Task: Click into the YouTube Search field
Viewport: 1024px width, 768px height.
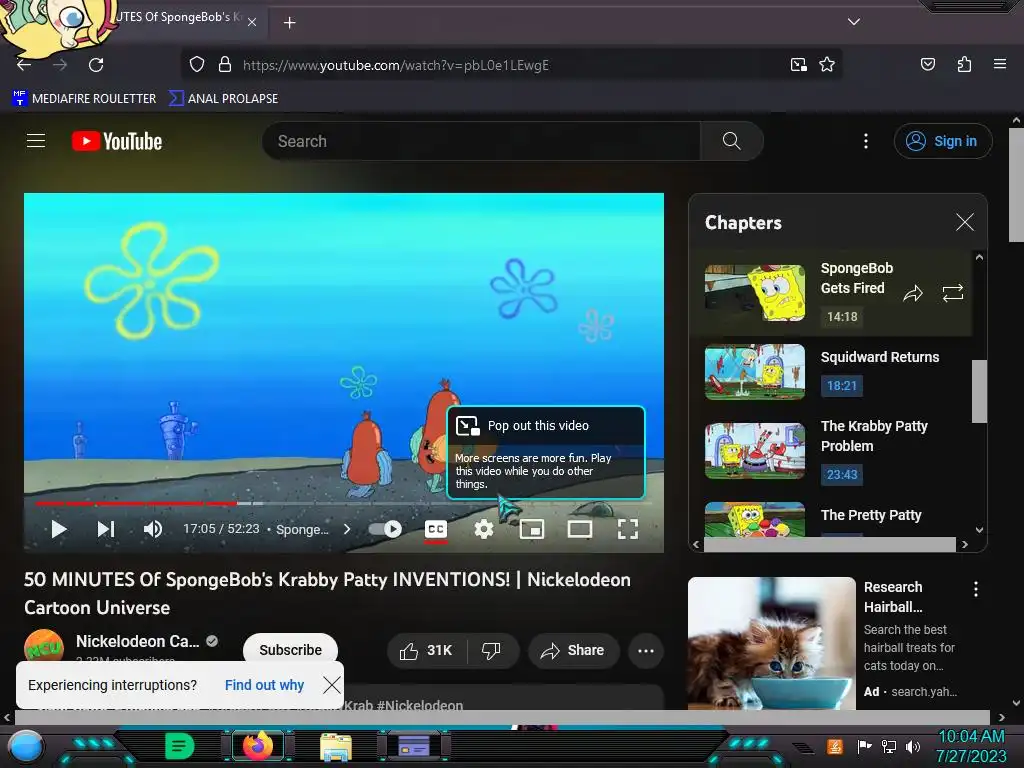Action: click(x=481, y=141)
